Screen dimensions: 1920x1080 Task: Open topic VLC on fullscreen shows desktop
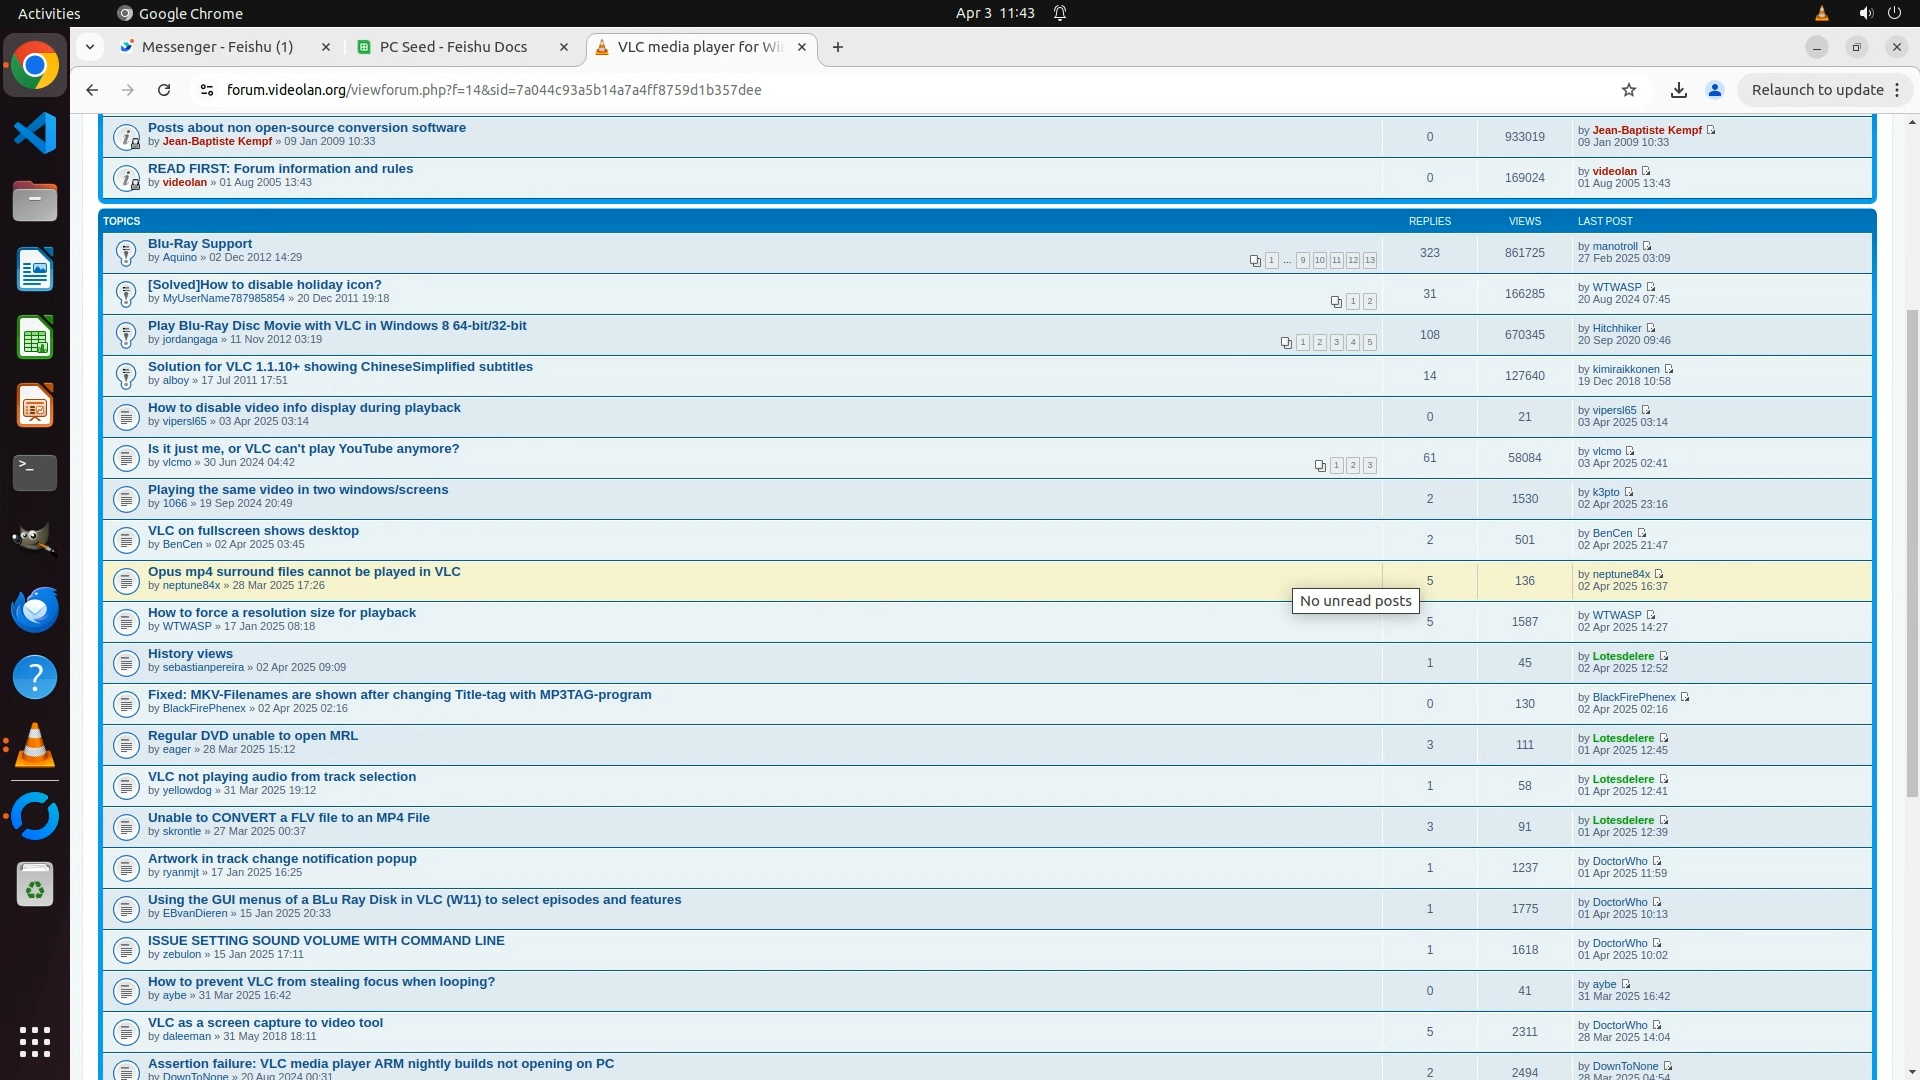[253, 531]
